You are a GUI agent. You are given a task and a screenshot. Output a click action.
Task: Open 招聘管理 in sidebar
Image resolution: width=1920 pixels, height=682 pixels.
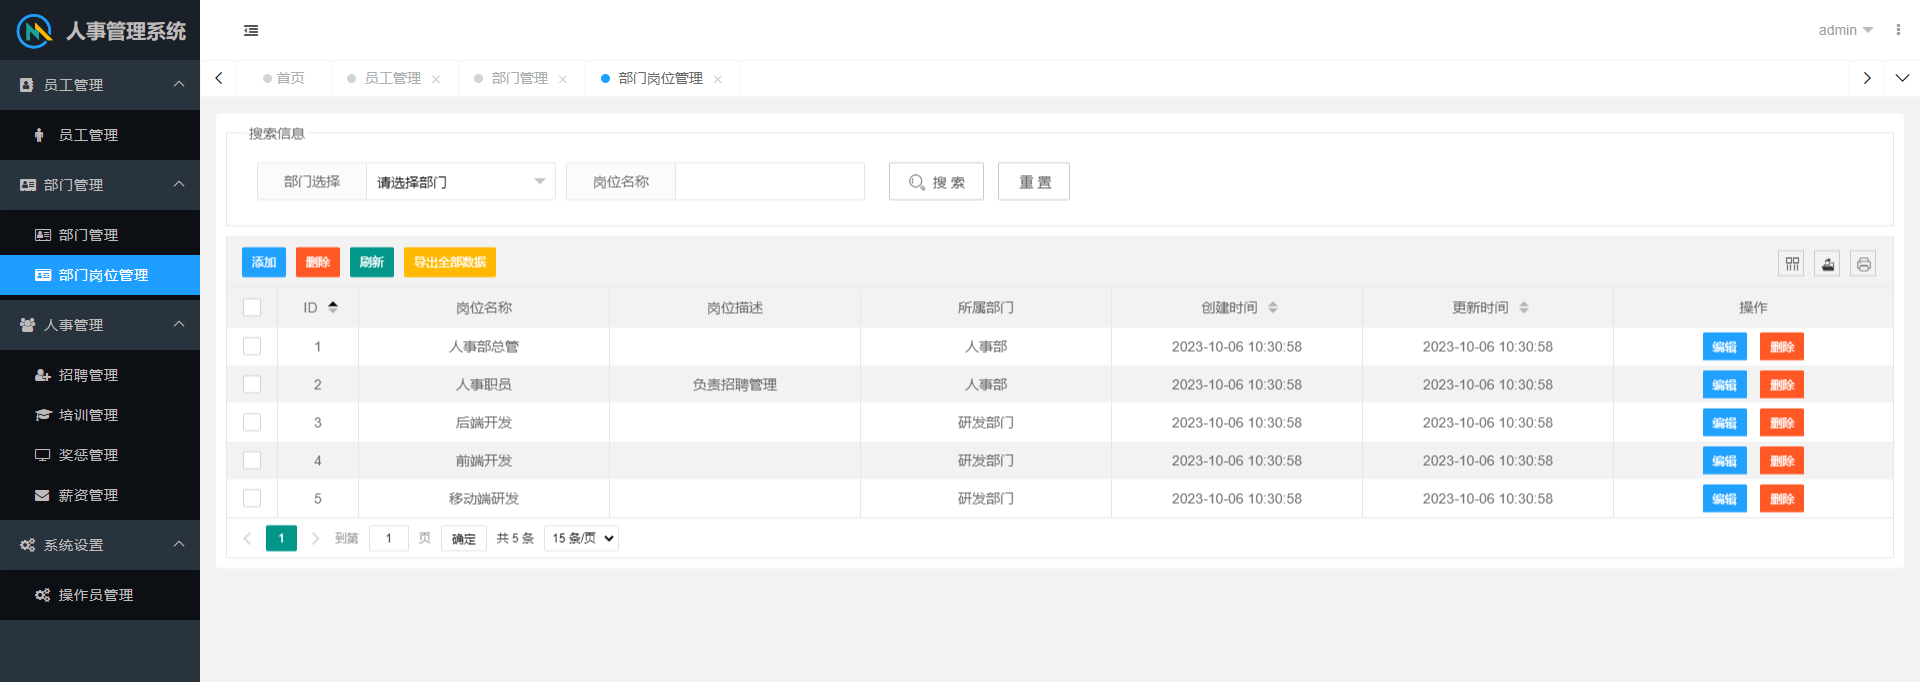[100, 375]
